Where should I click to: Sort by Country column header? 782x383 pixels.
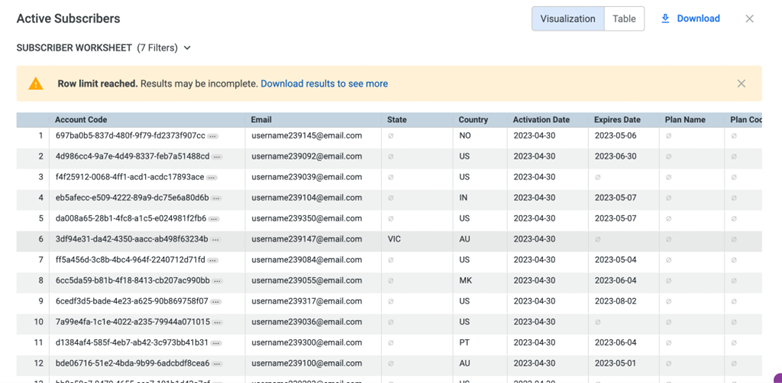point(473,120)
